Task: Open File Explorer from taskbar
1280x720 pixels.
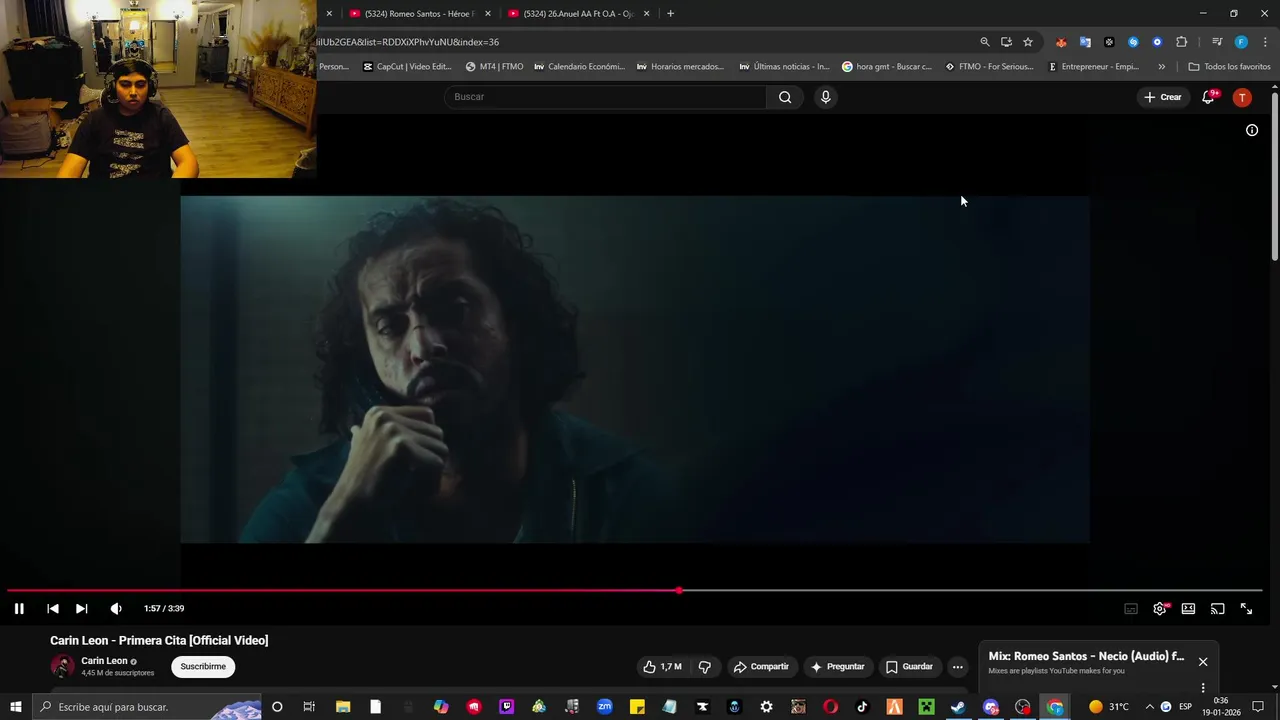Action: (x=343, y=707)
